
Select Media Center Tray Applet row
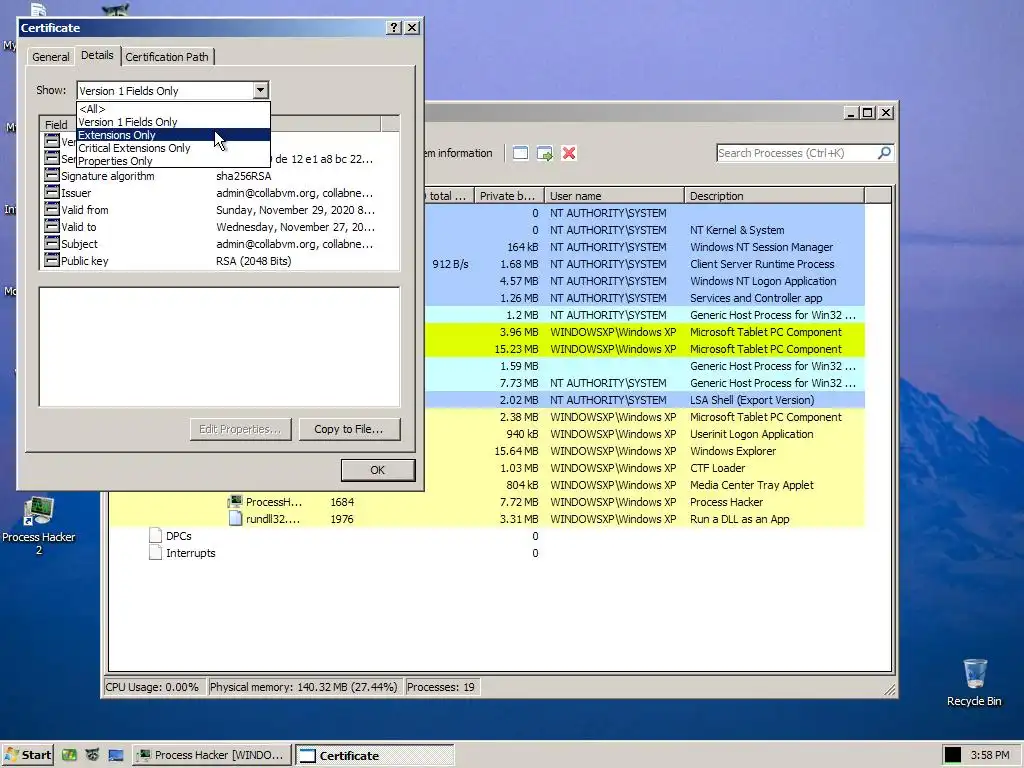645,485
